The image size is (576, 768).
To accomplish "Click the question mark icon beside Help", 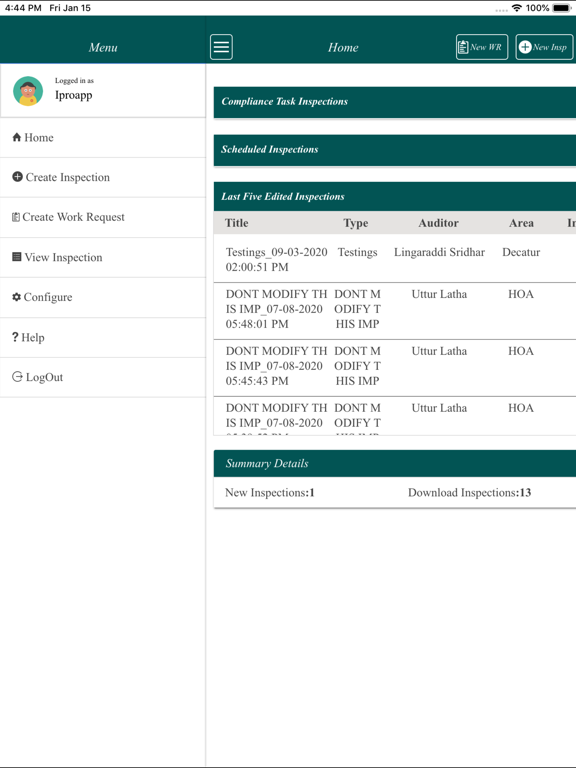I will 15,337.
